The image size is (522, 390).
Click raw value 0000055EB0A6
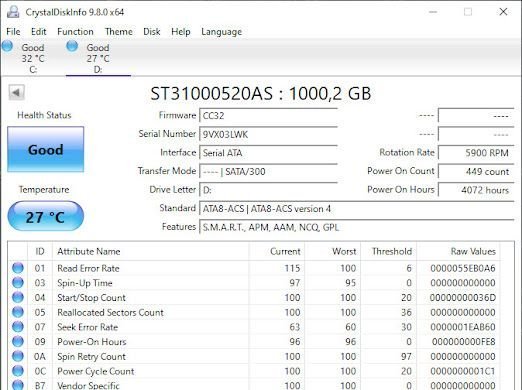[463, 268]
